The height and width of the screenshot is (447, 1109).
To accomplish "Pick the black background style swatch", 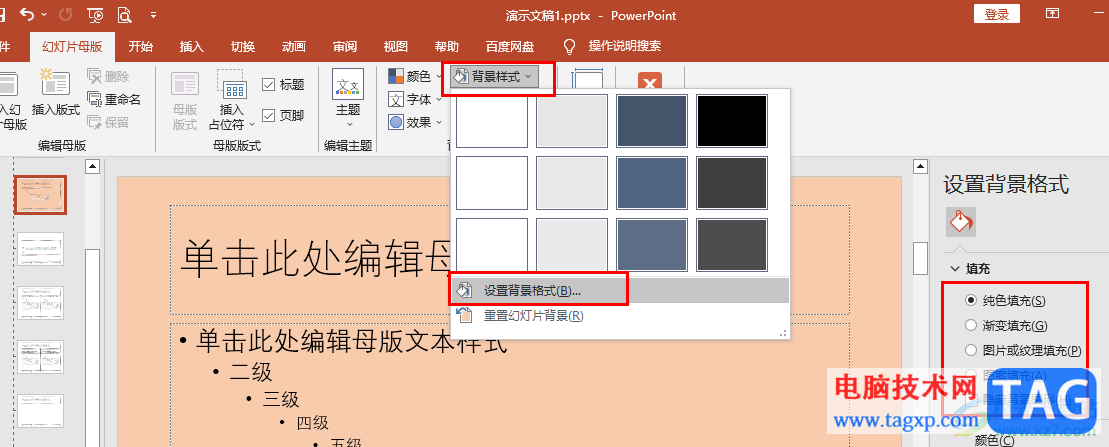I will (732, 121).
